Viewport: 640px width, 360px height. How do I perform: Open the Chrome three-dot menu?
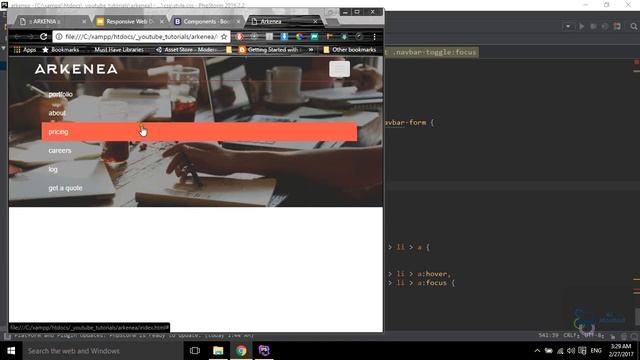pos(374,37)
